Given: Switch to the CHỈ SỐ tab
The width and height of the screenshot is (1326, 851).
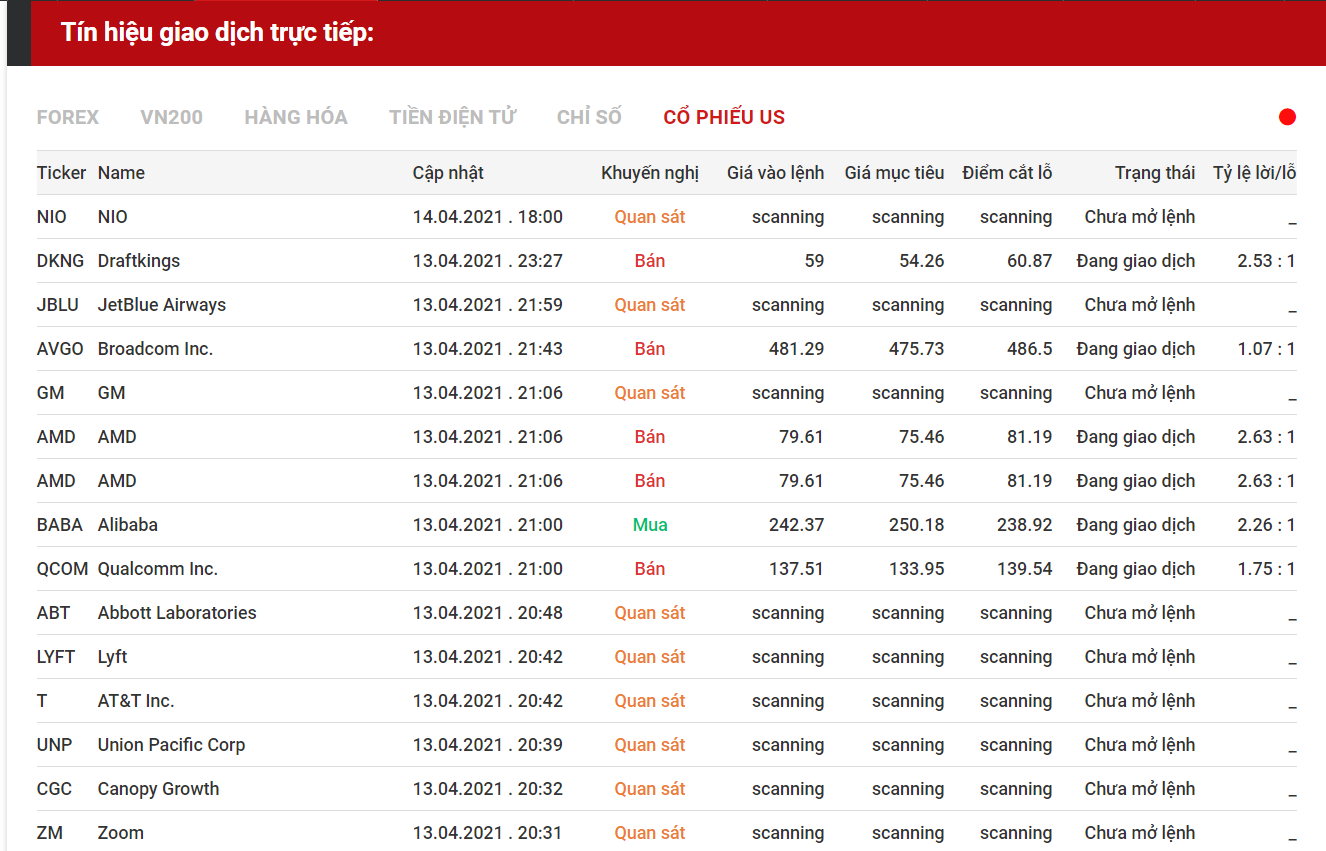Looking at the screenshot, I should [x=589, y=117].
